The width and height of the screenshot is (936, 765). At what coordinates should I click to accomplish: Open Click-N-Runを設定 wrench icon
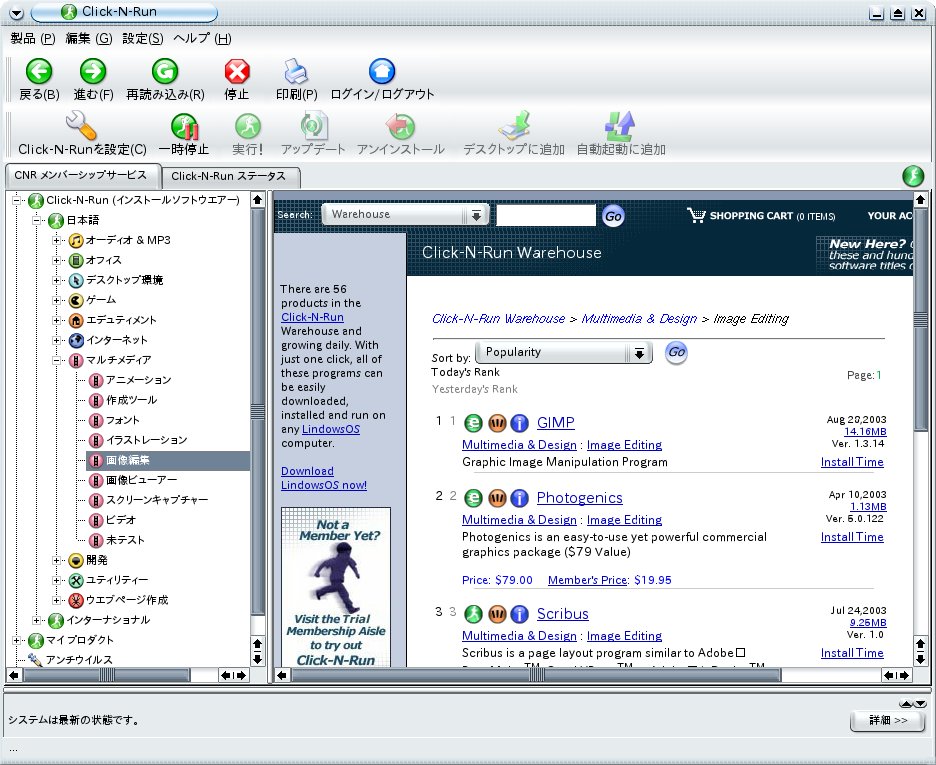pyautogui.click(x=81, y=125)
